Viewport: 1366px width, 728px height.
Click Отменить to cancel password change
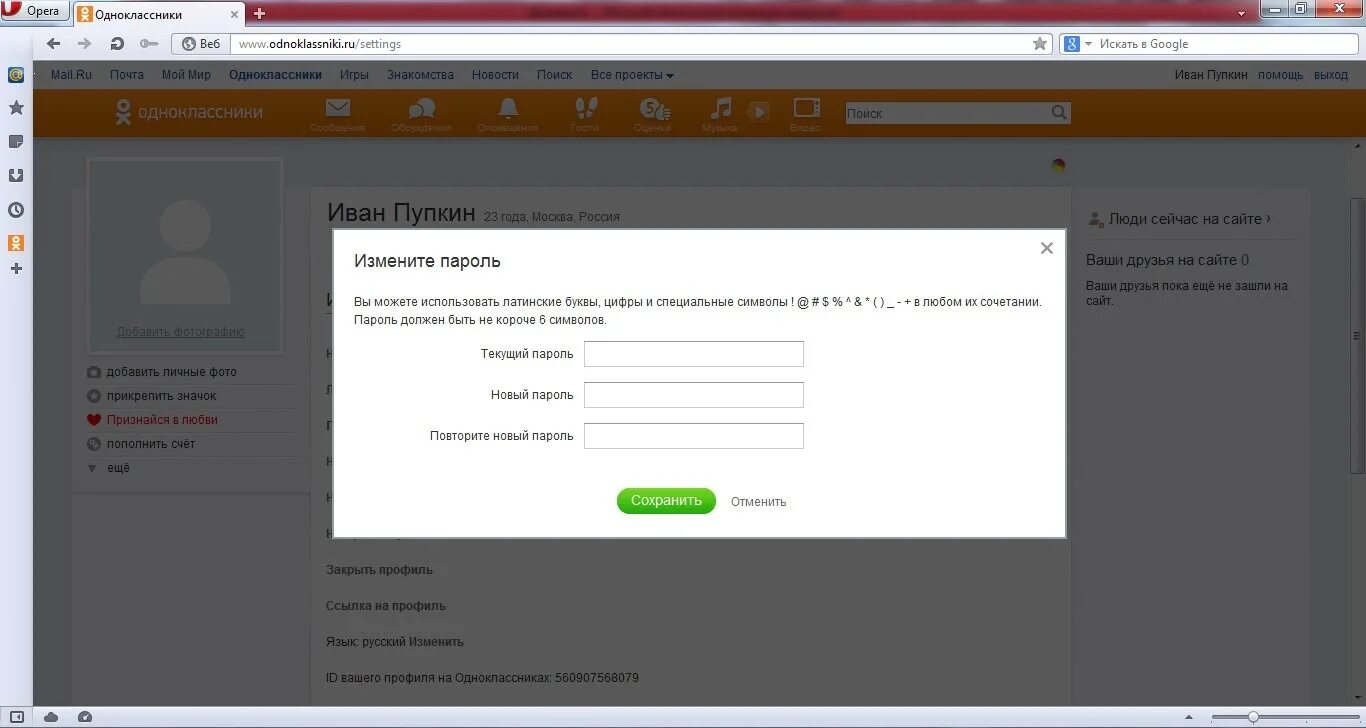tap(758, 502)
